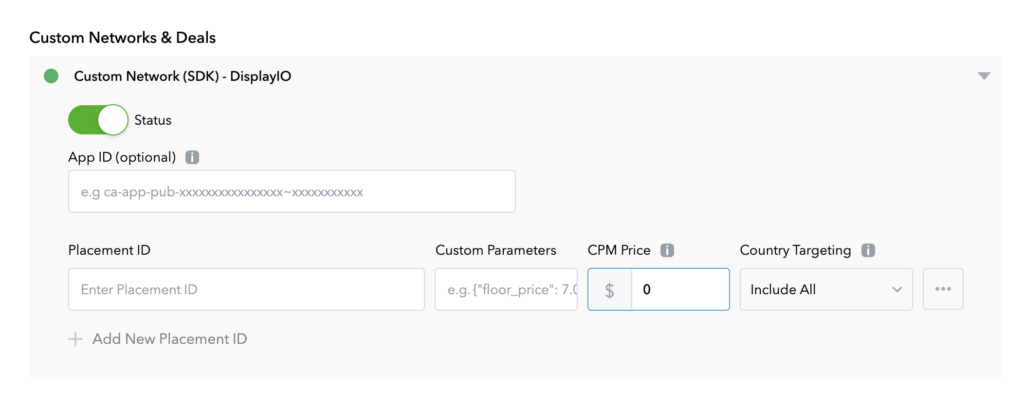Viewport: 1024px width, 412px height.
Task: Select the Custom Network (SDK) - DisplayIO header
Action: pyautogui.click(x=183, y=76)
